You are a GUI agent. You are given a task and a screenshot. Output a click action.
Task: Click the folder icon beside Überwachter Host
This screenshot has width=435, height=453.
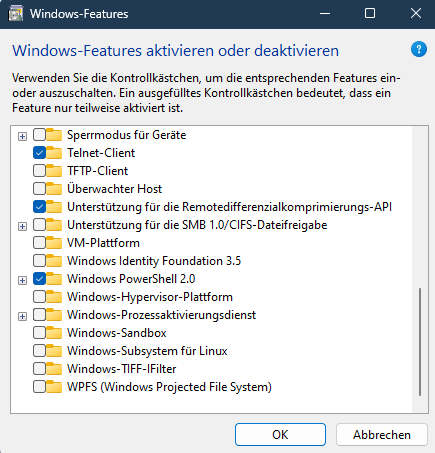[x=54, y=189]
